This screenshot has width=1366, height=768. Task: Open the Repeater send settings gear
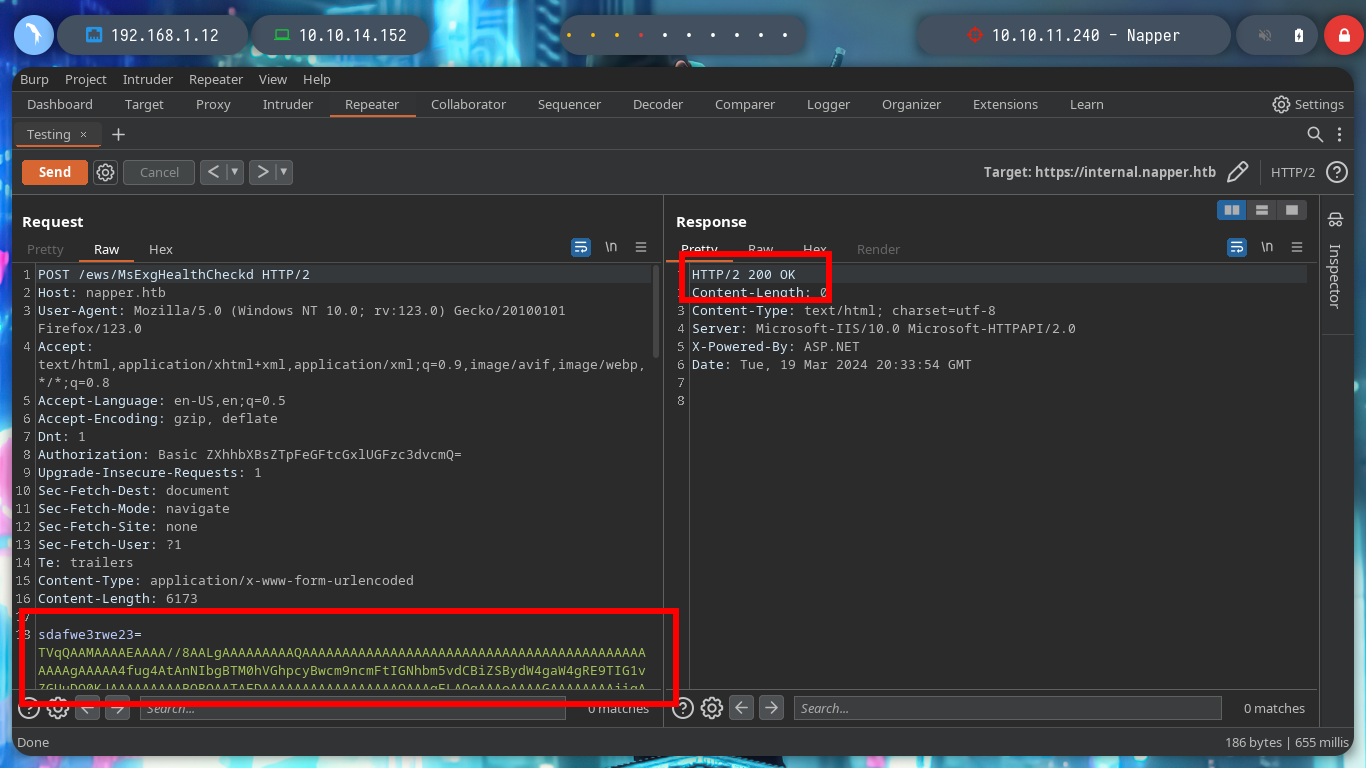105,172
